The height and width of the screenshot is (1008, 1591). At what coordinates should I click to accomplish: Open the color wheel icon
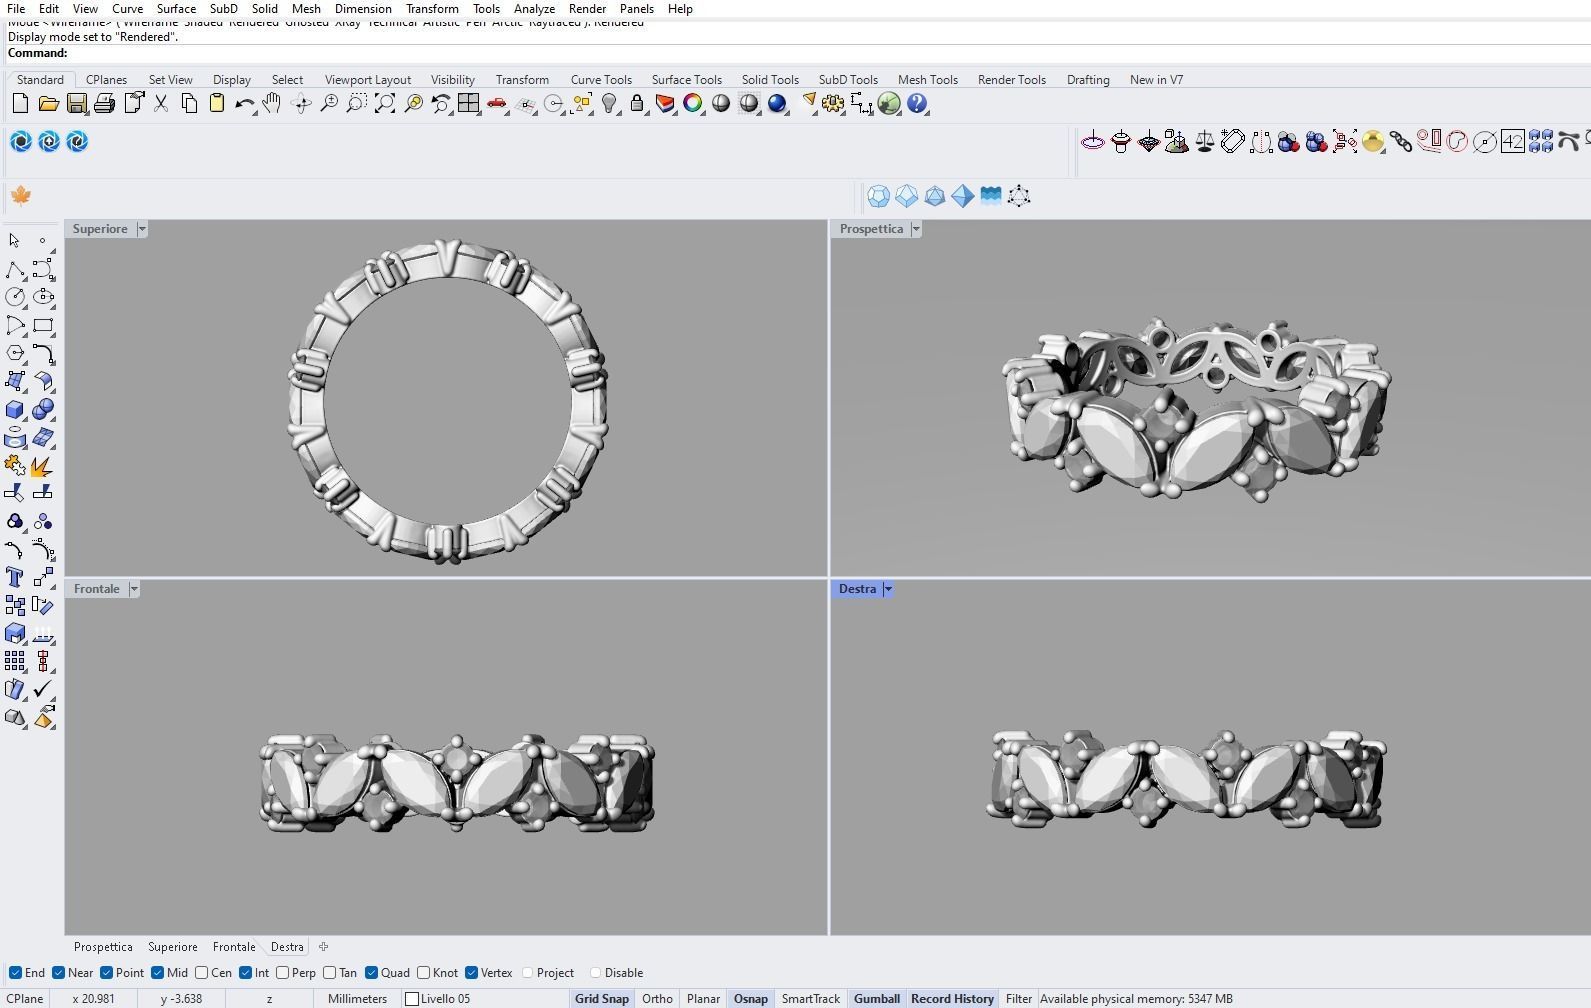pyautogui.click(x=692, y=104)
